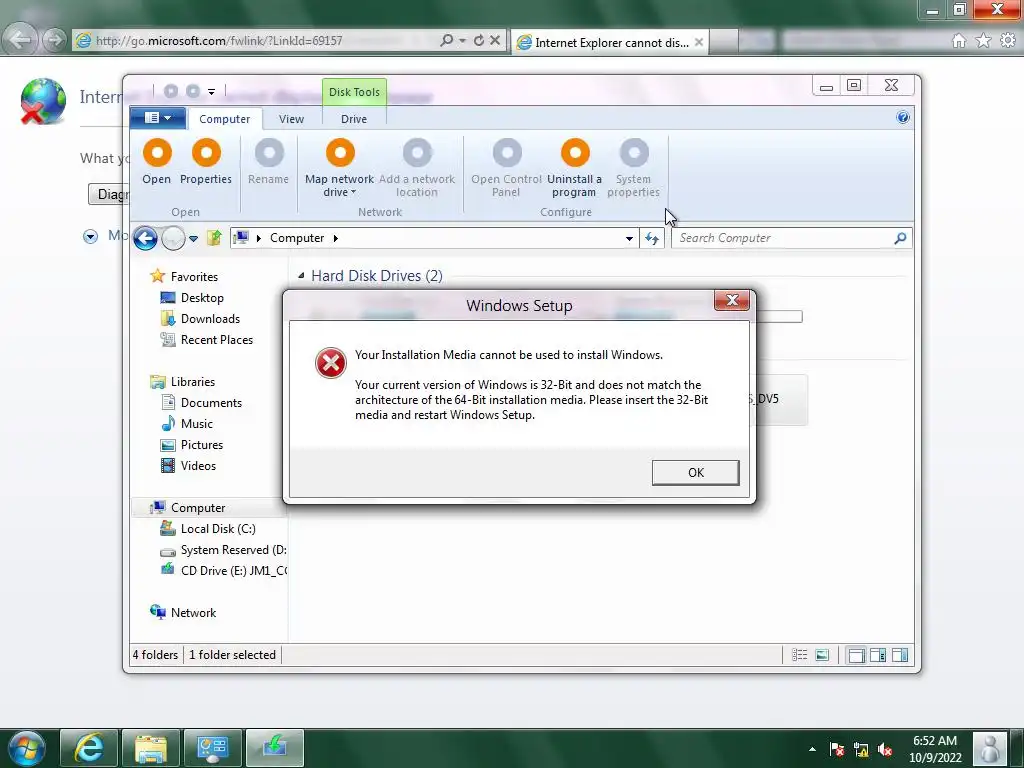1024x768 pixels.
Task: Click Explorer forward navigation button
Action: [173, 238]
